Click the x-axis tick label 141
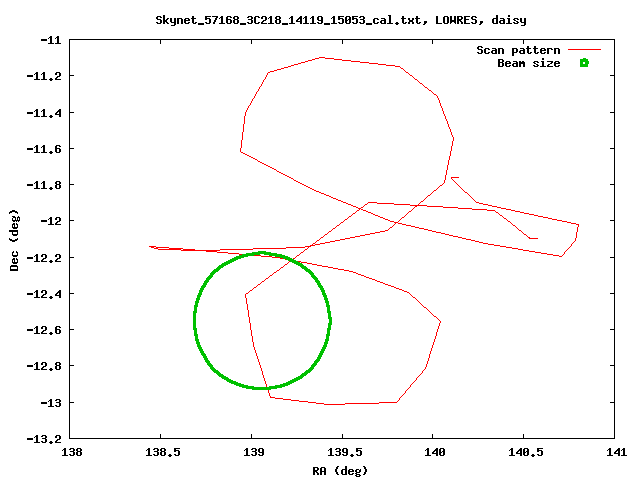This screenshot has height=480, width=640. pos(616,452)
